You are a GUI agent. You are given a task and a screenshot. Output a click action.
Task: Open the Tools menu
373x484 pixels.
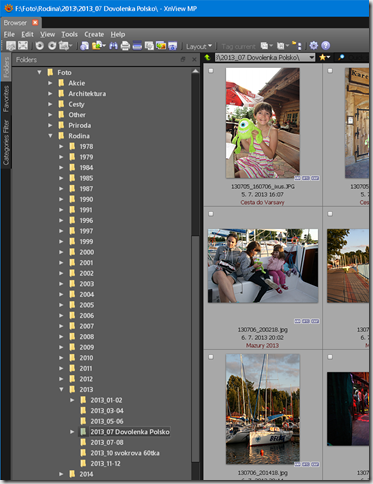pos(69,34)
